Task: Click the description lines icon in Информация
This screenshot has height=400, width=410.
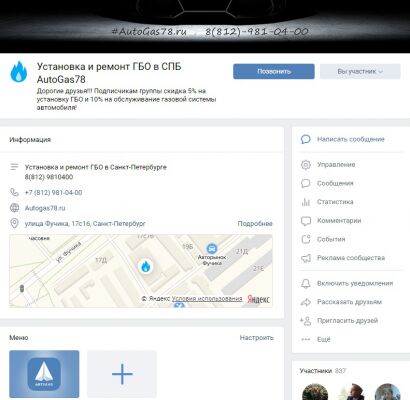Action: 14,167
